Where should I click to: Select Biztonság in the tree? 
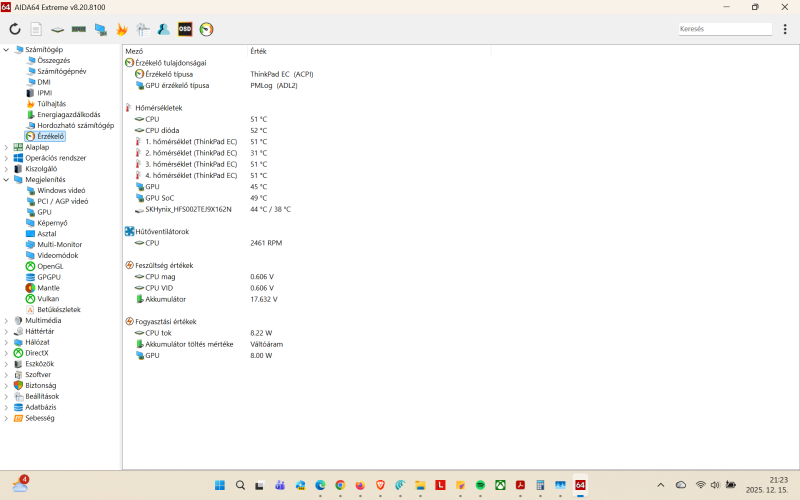pos(41,386)
